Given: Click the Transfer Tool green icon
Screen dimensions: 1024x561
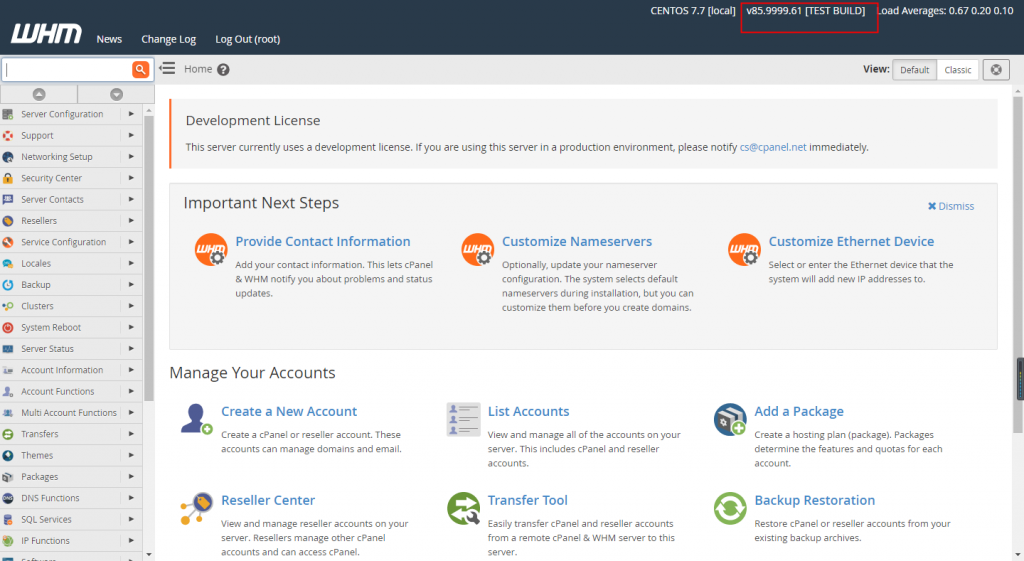Looking at the screenshot, I should coord(464,508).
